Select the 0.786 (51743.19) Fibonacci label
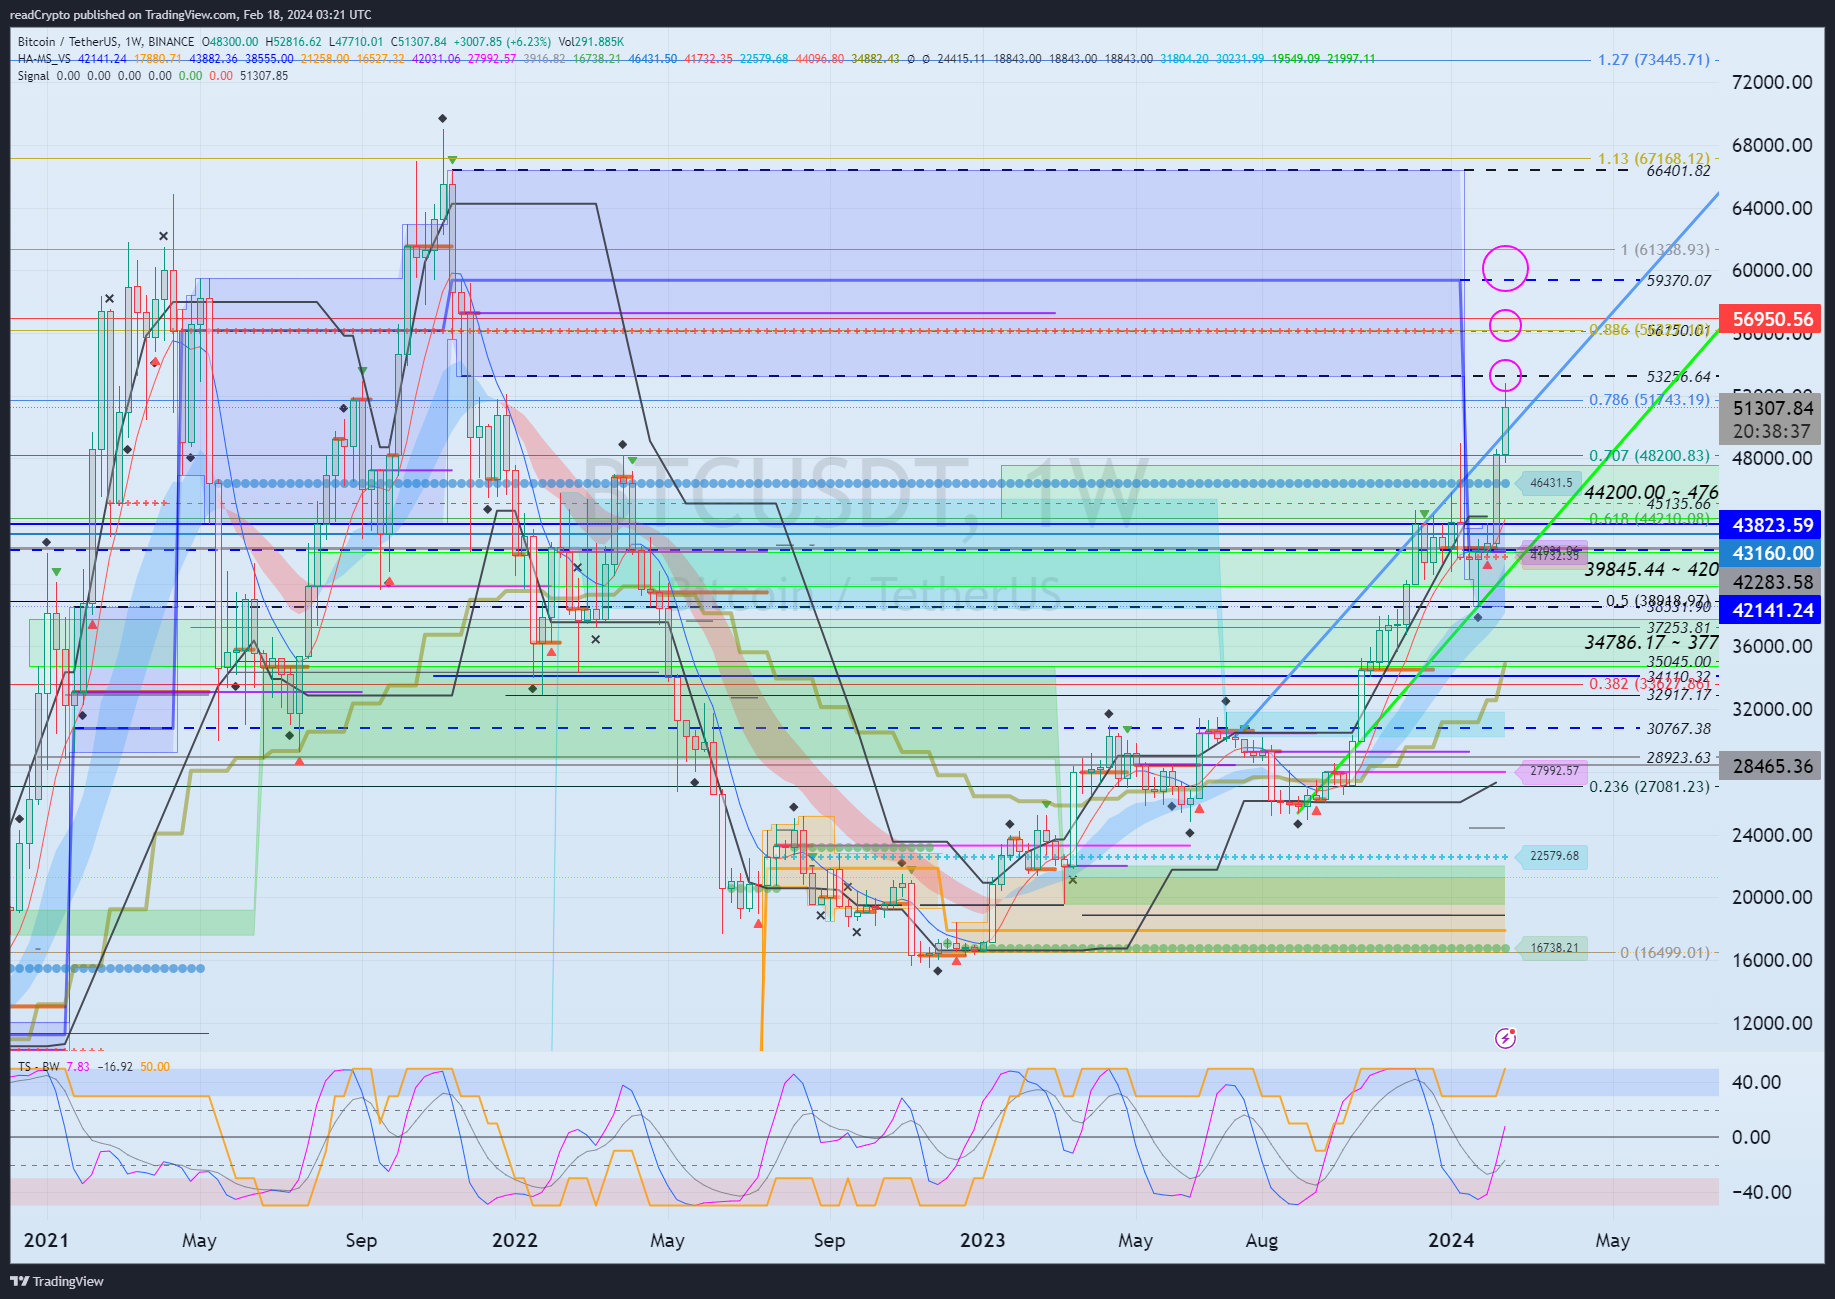Screen dimensions: 1835x1299 click(1650, 400)
